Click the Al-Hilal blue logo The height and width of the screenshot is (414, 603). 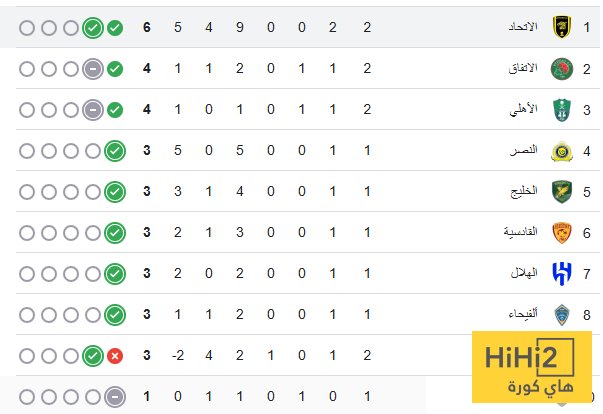559,273
